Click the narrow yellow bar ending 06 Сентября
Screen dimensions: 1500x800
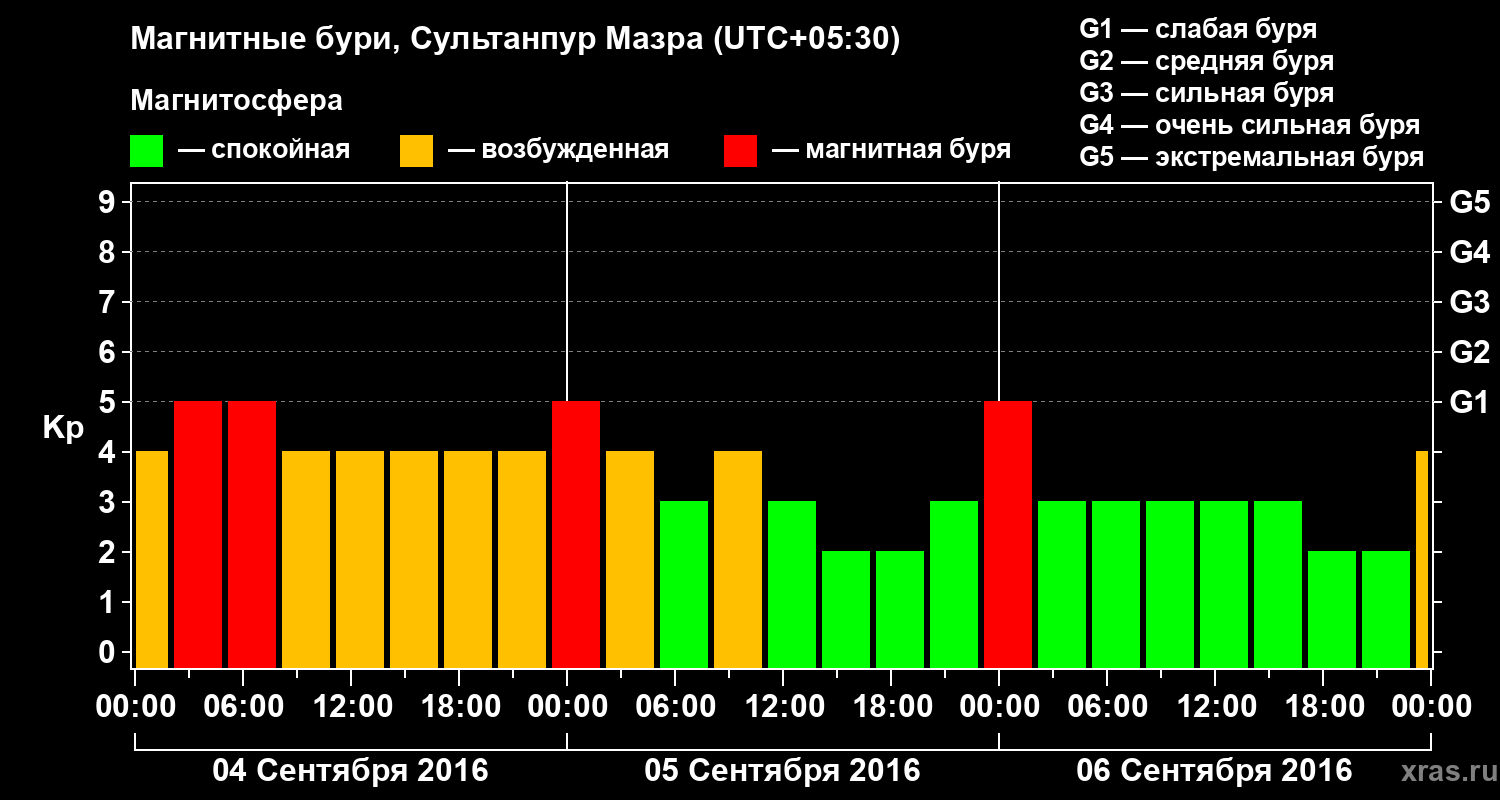(x=1422, y=559)
